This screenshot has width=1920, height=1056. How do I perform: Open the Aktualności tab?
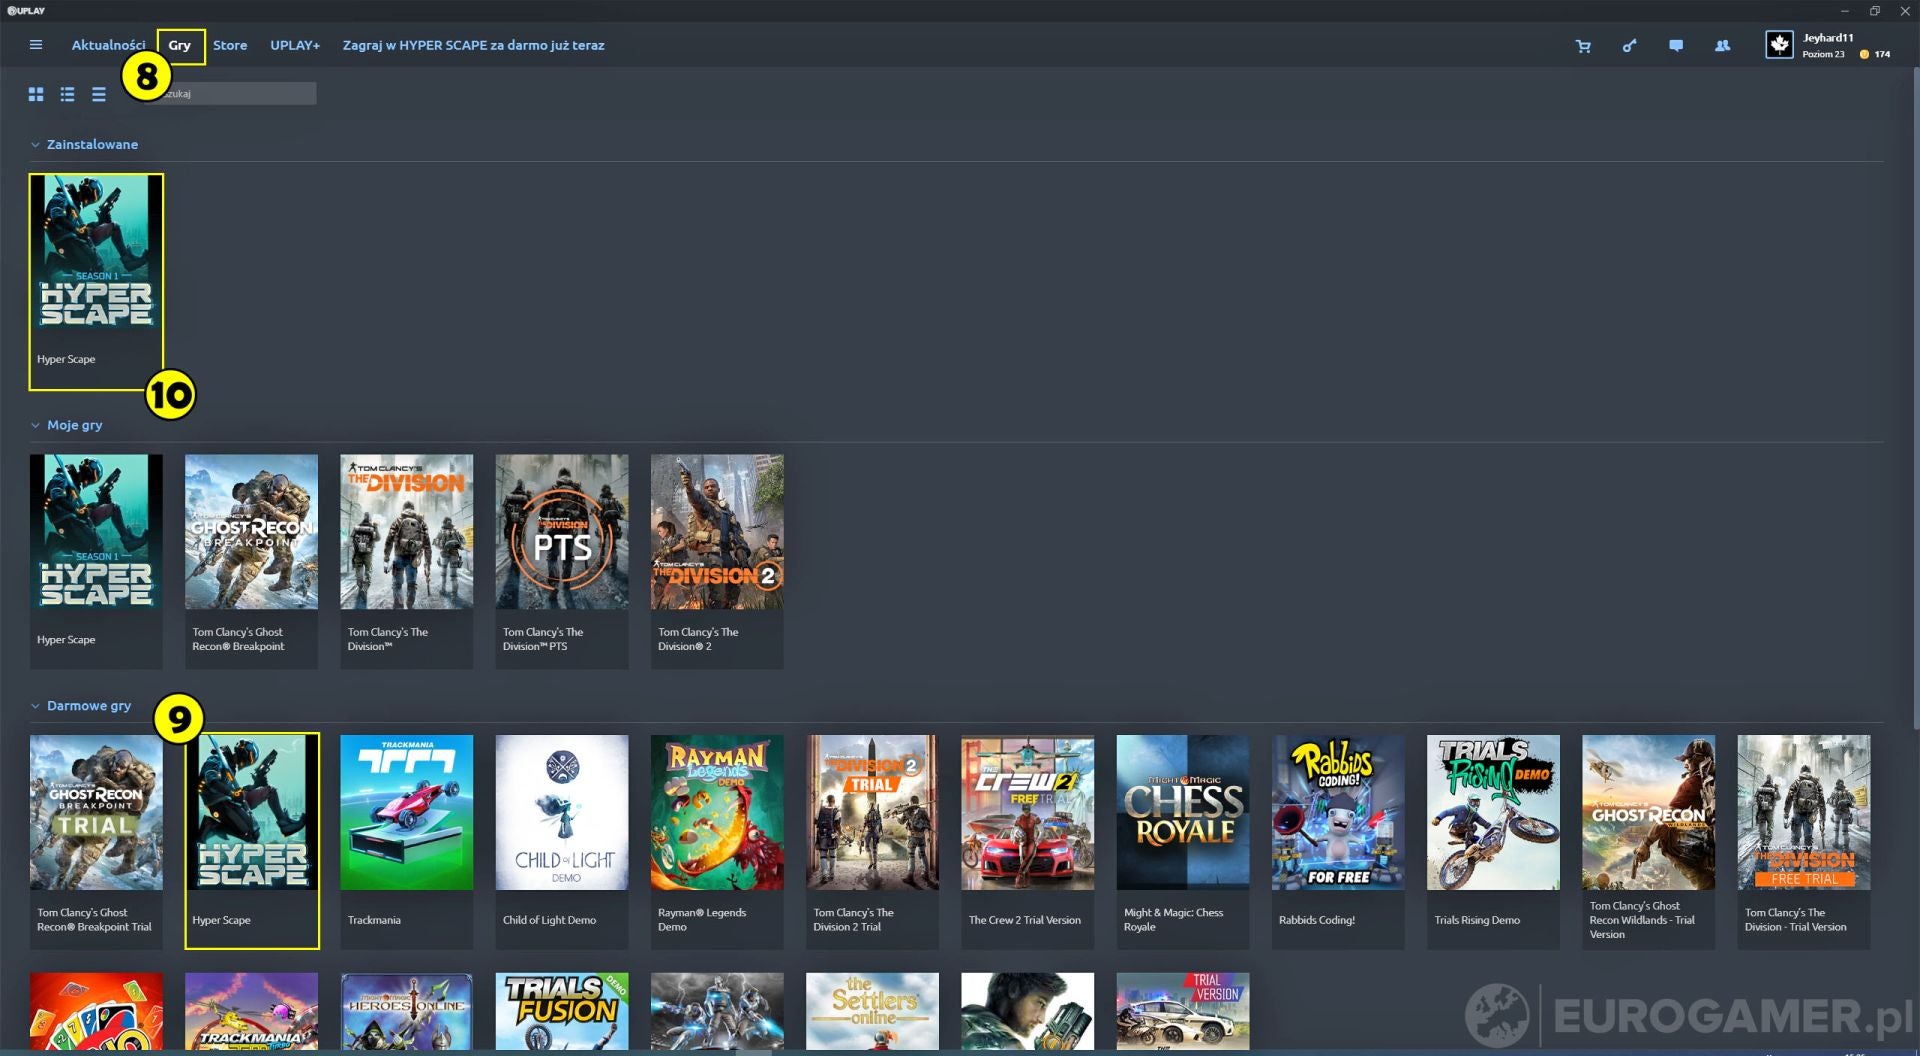coord(108,45)
